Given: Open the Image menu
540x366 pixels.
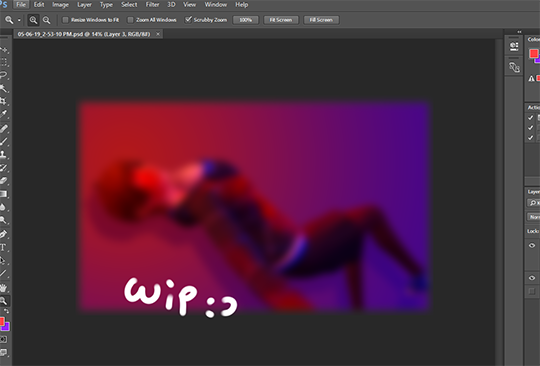Looking at the screenshot, I should (x=60, y=5).
